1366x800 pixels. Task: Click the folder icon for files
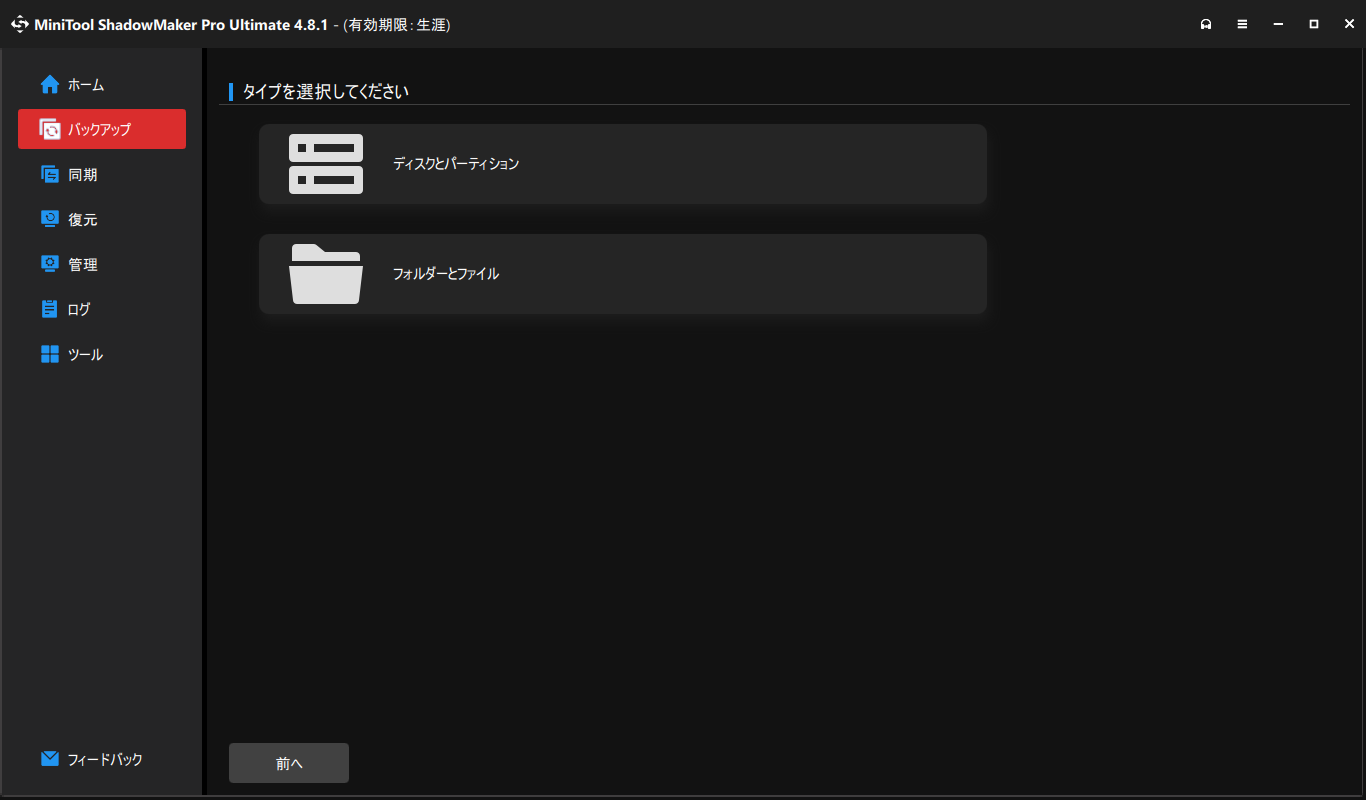click(x=326, y=274)
